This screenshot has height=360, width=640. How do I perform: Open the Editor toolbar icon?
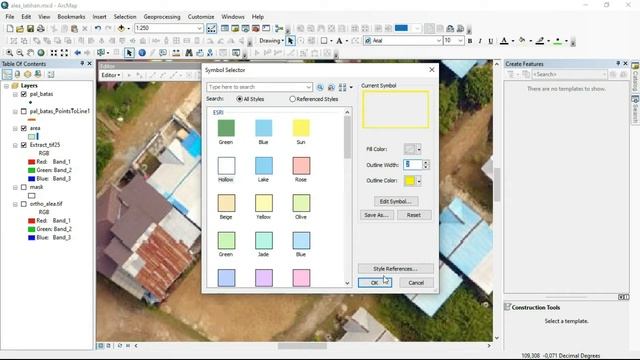pyautogui.click(x=211, y=29)
